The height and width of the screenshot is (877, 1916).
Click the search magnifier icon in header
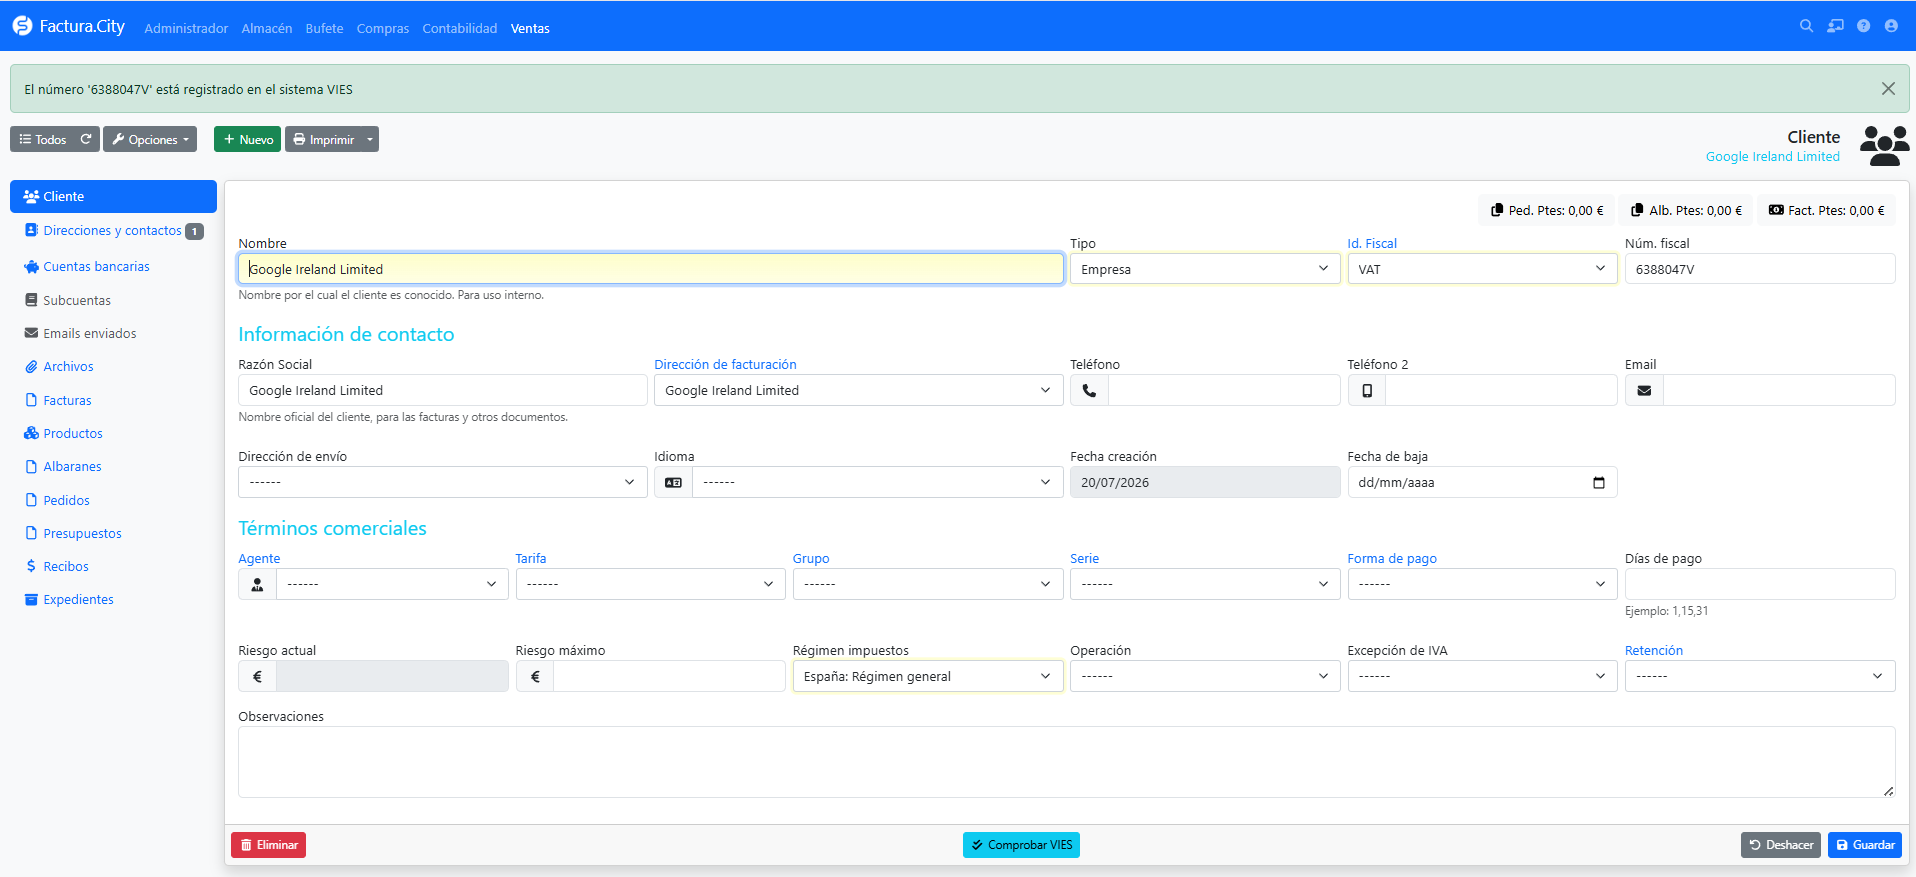(1806, 26)
